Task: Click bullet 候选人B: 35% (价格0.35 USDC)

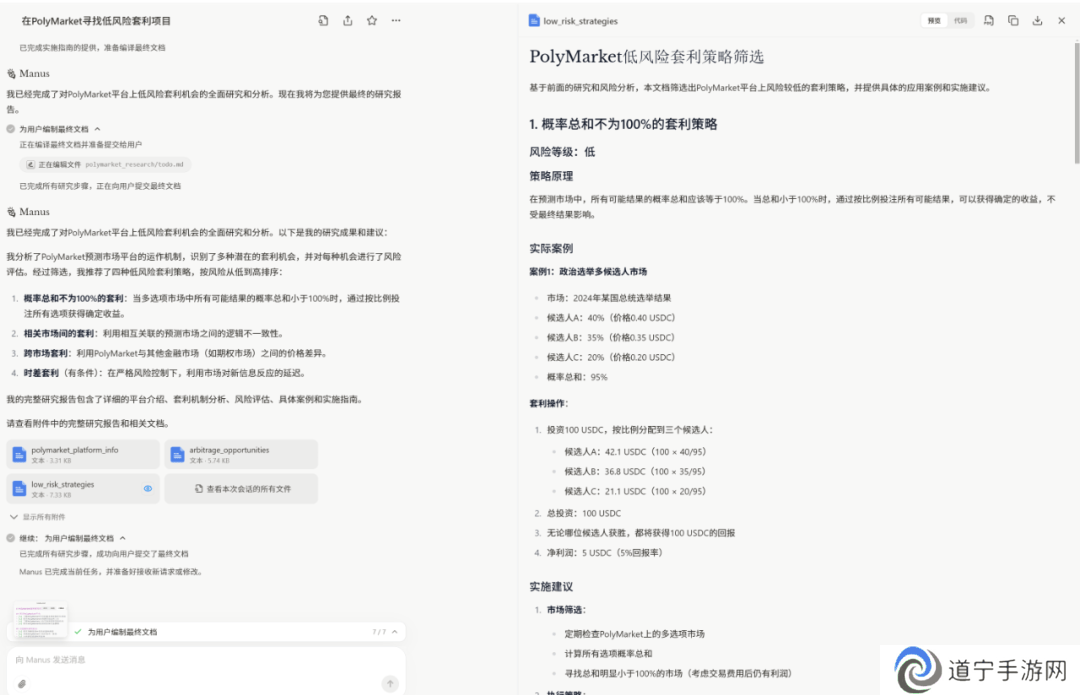Action: click(x=611, y=338)
